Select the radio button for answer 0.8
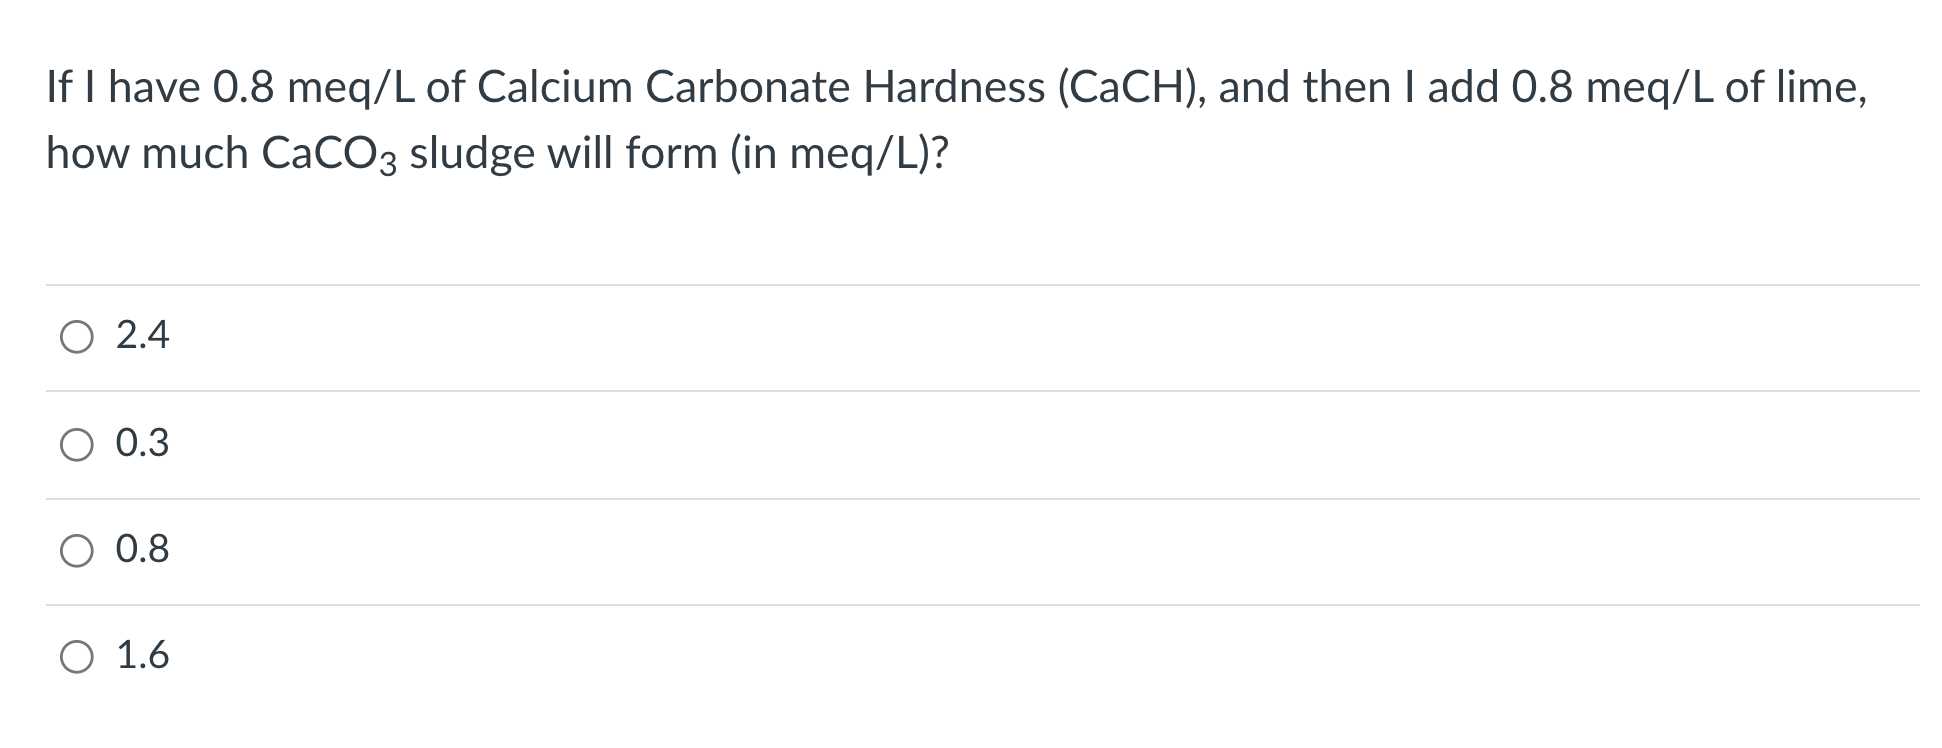The width and height of the screenshot is (1942, 748). coord(75,550)
